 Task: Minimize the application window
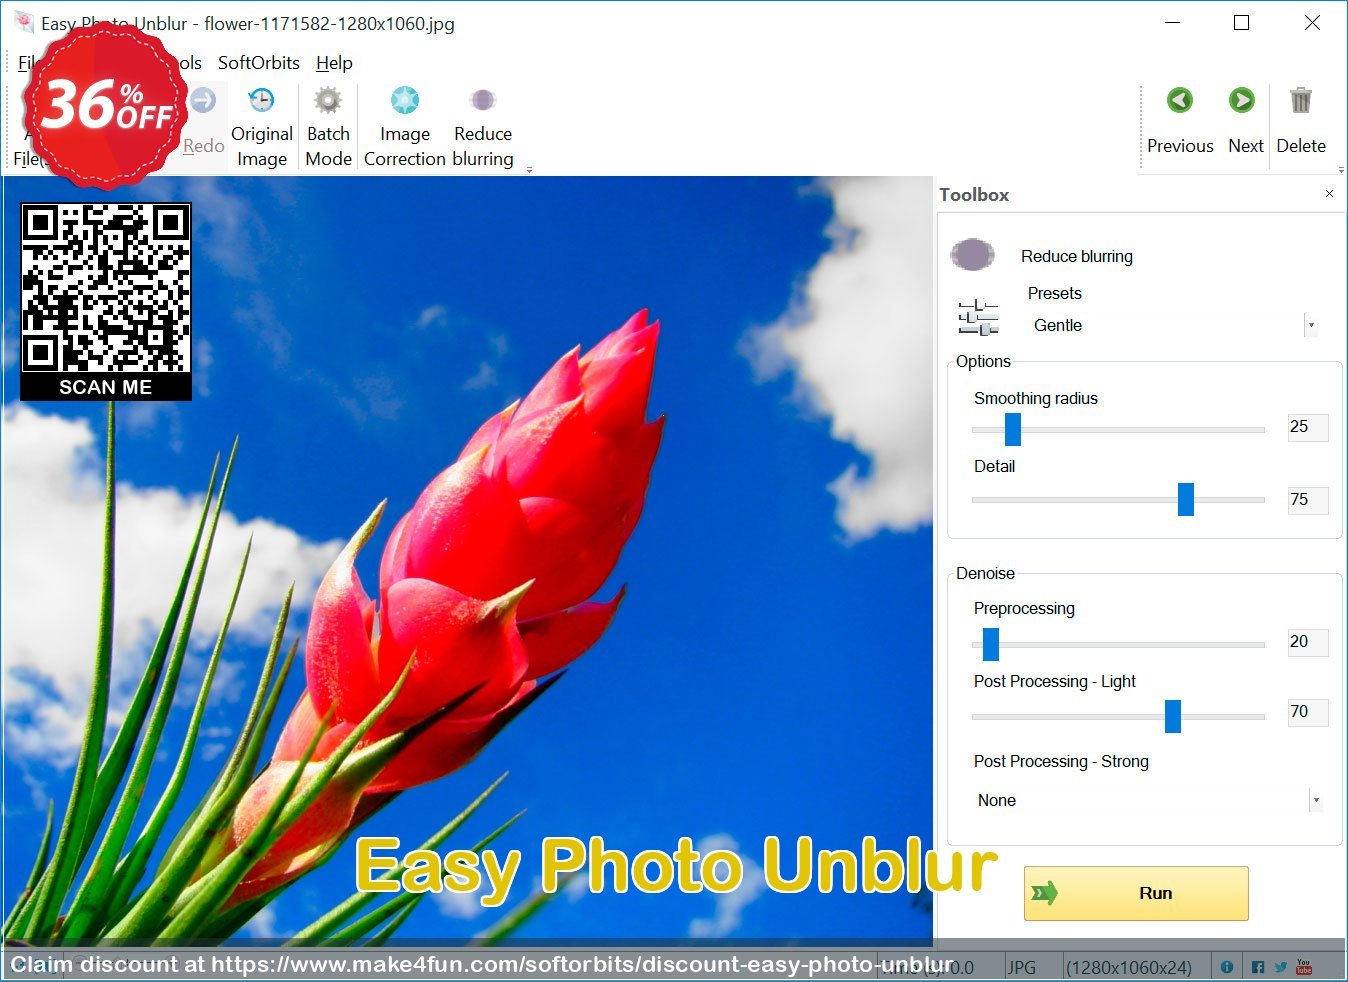[x=1174, y=22]
